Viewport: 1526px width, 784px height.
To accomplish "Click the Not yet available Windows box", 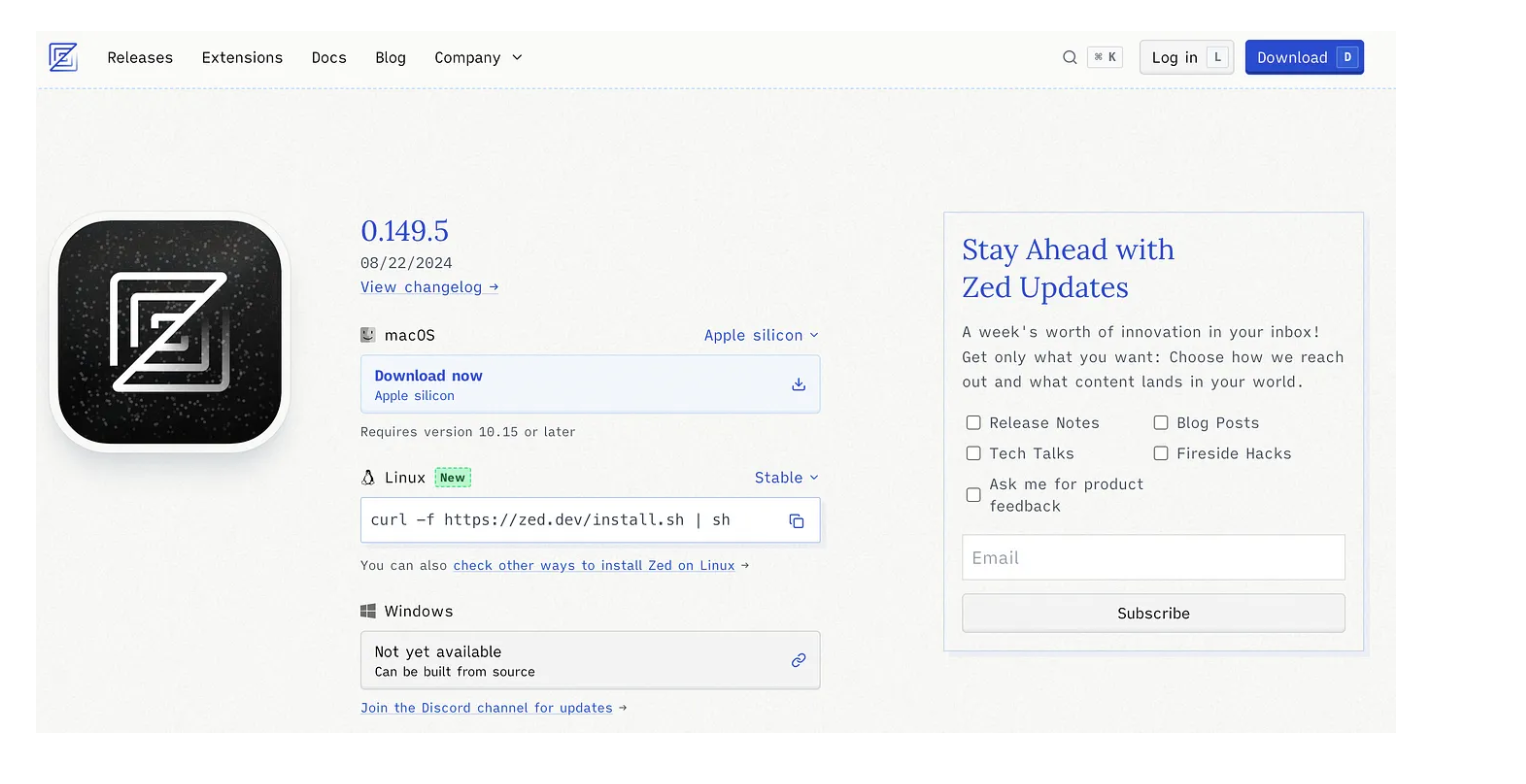I will click(590, 660).
